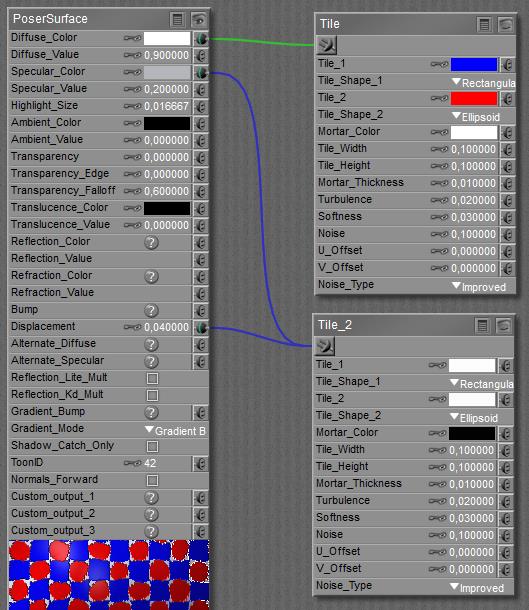Enable the Shadow_Catch_Only checkbox
This screenshot has width=529, height=610.
(152, 446)
